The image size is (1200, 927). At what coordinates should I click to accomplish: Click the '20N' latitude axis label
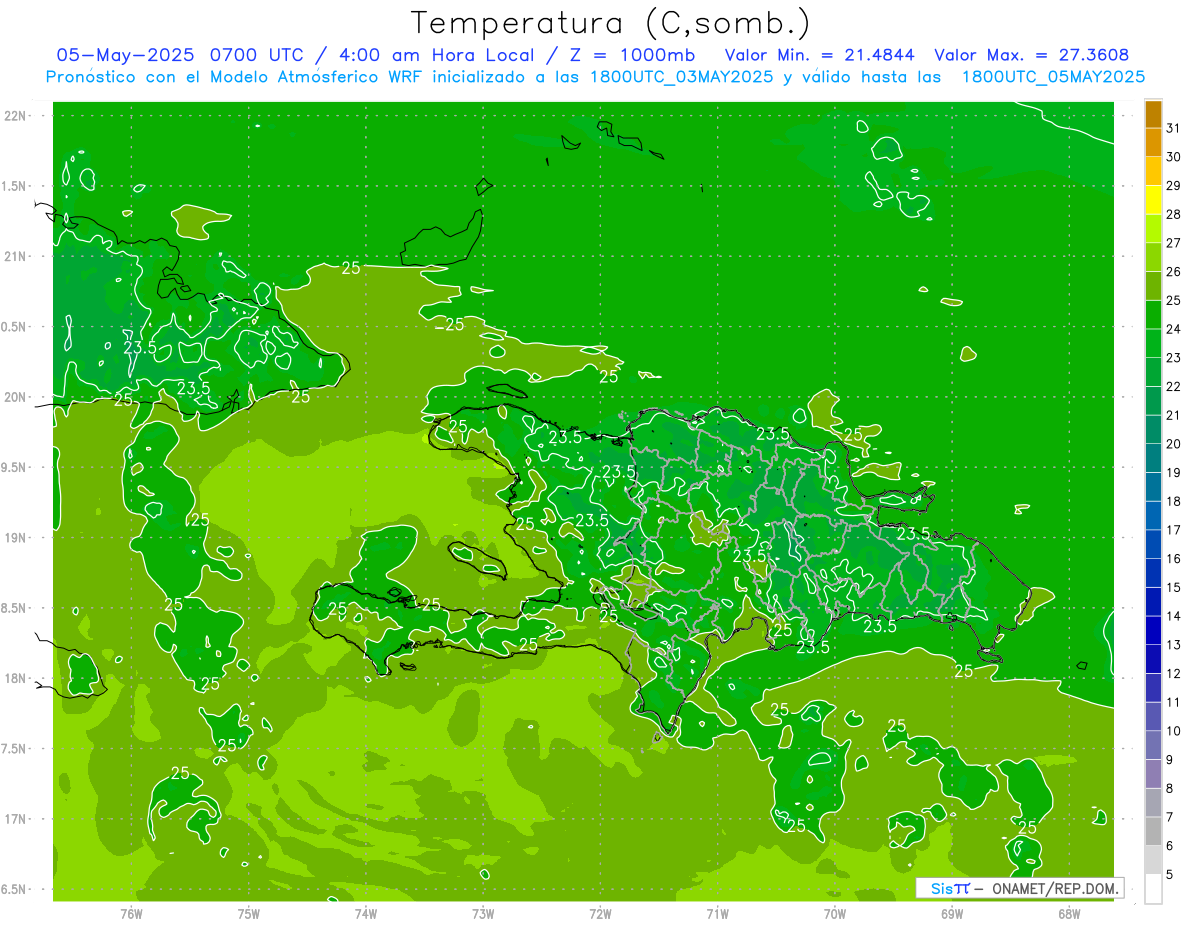[16, 397]
